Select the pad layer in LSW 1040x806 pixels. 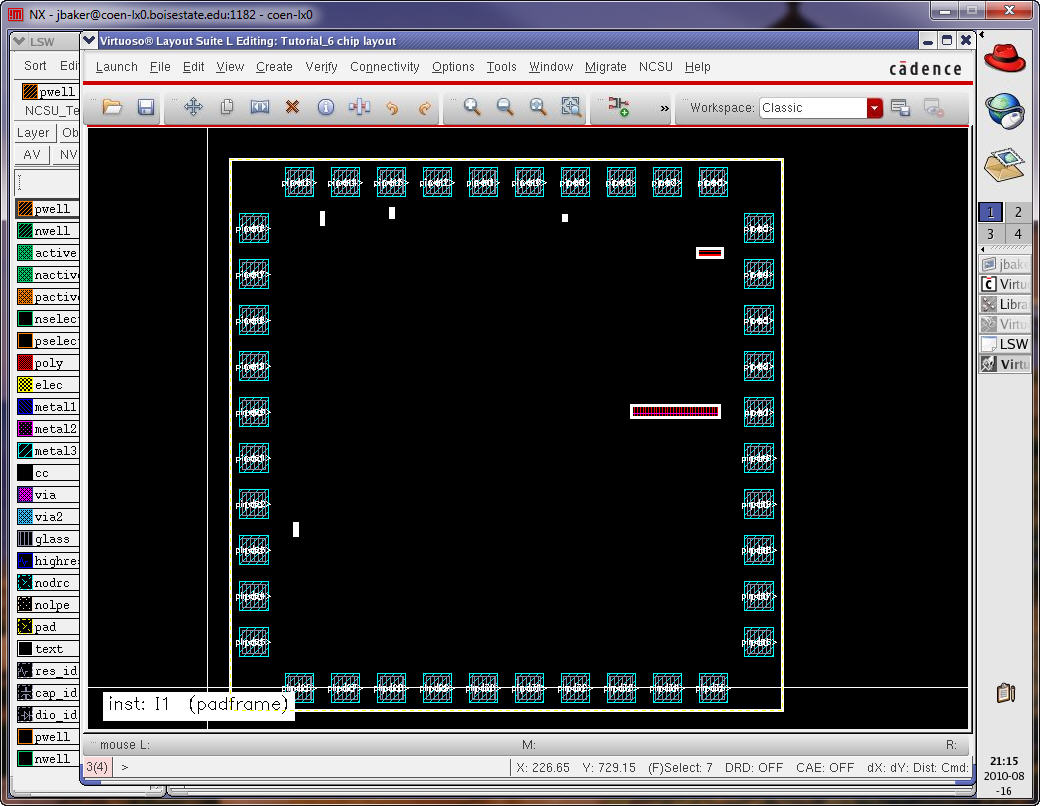pyautogui.click(x=48, y=627)
